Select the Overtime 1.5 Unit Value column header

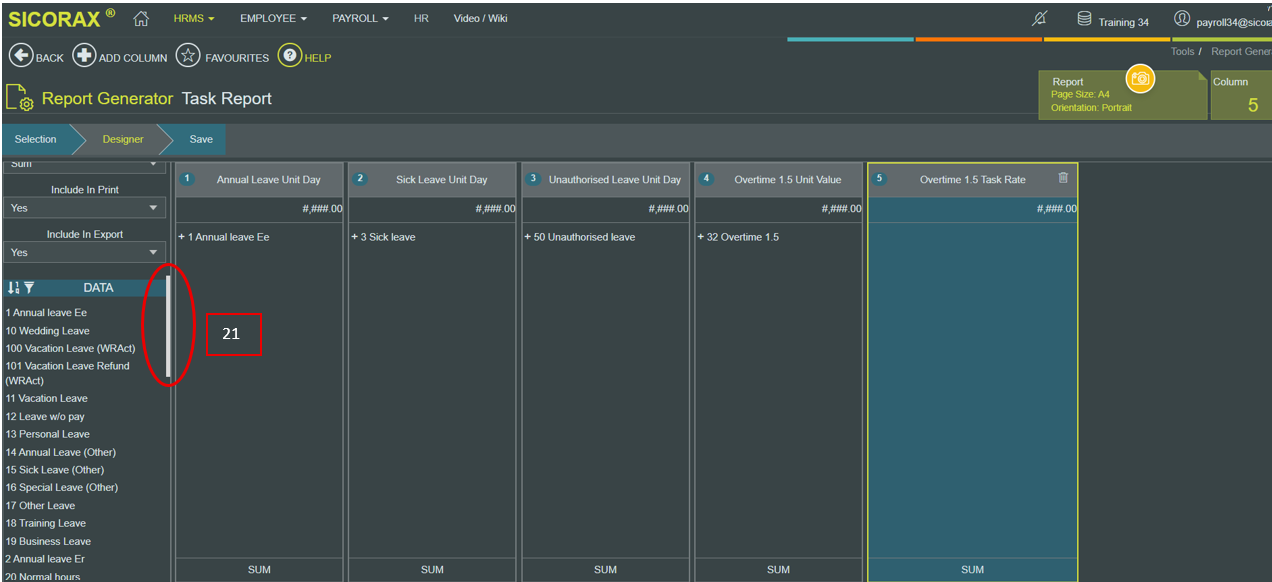[x=779, y=180]
